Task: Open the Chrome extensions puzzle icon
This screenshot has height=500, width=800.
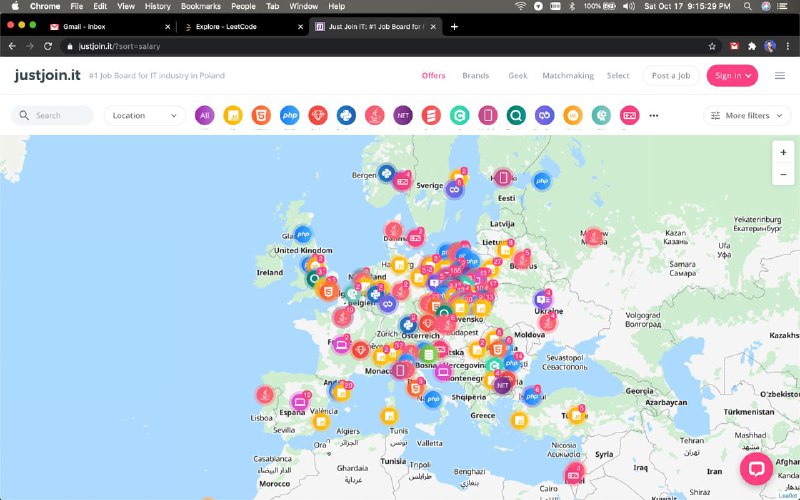Action: [x=752, y=46]
